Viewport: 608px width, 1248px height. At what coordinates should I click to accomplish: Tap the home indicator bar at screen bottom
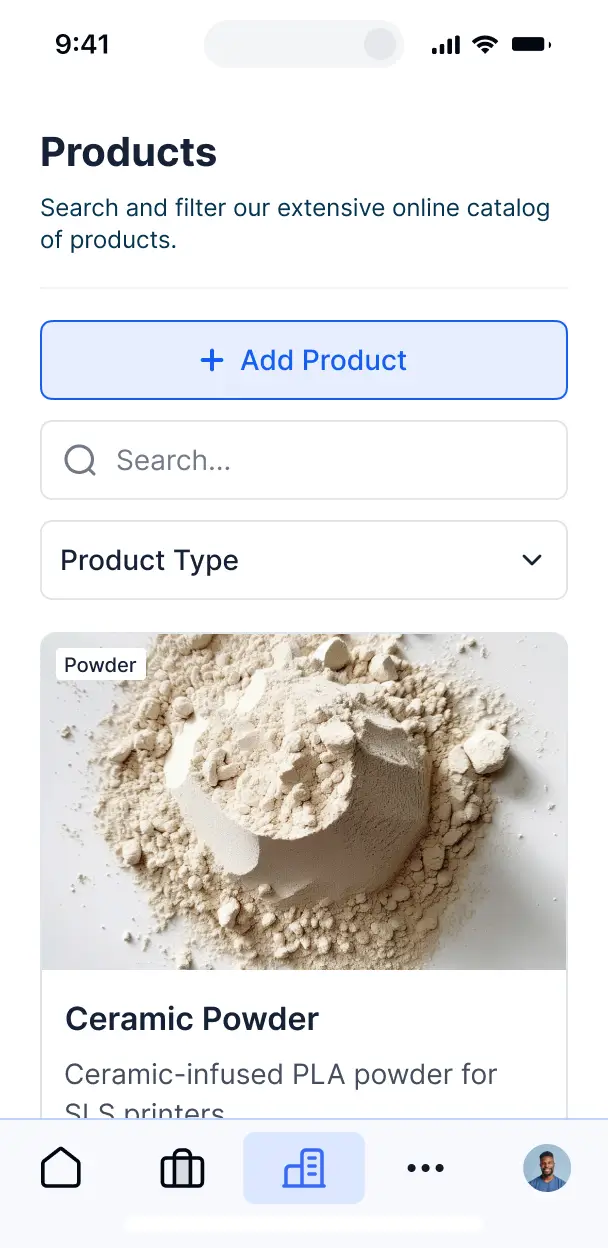pyautogui.click(x=304, y=1223)
